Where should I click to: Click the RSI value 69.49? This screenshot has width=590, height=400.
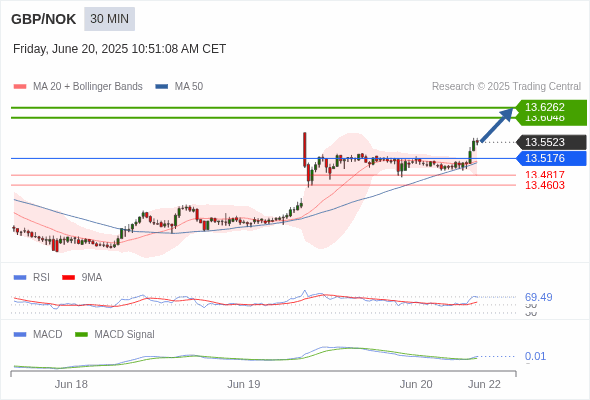[538, 297]
